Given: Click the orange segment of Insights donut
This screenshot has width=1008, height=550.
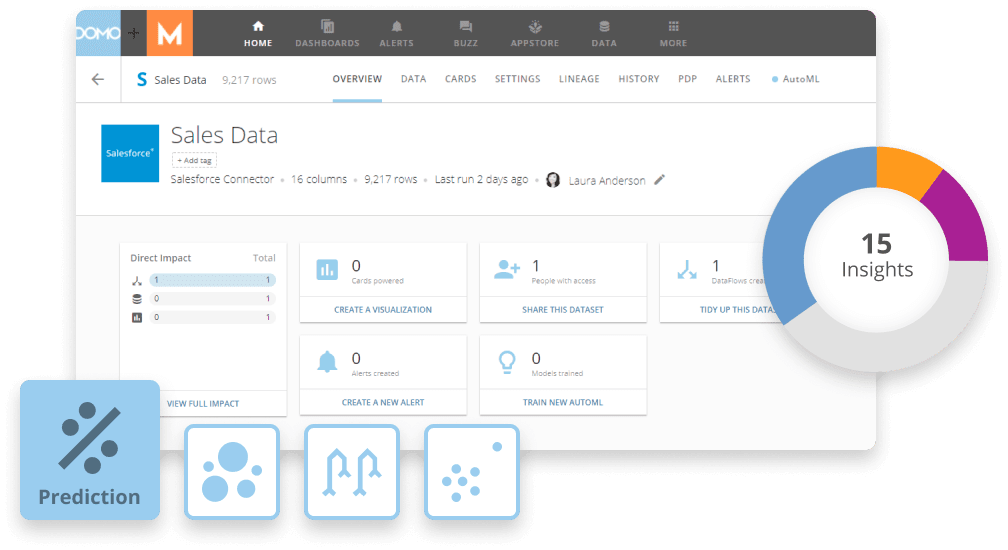Looking at the screenshot, I should pyautogui.click(x=904, y=171).
